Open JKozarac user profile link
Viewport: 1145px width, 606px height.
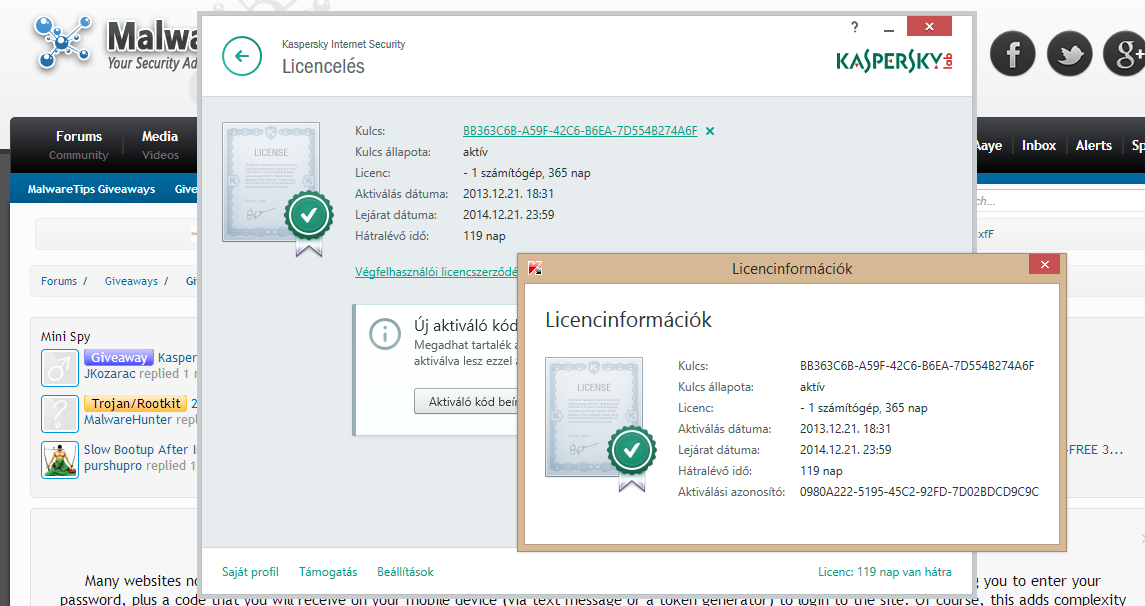(x=110, y=373)
